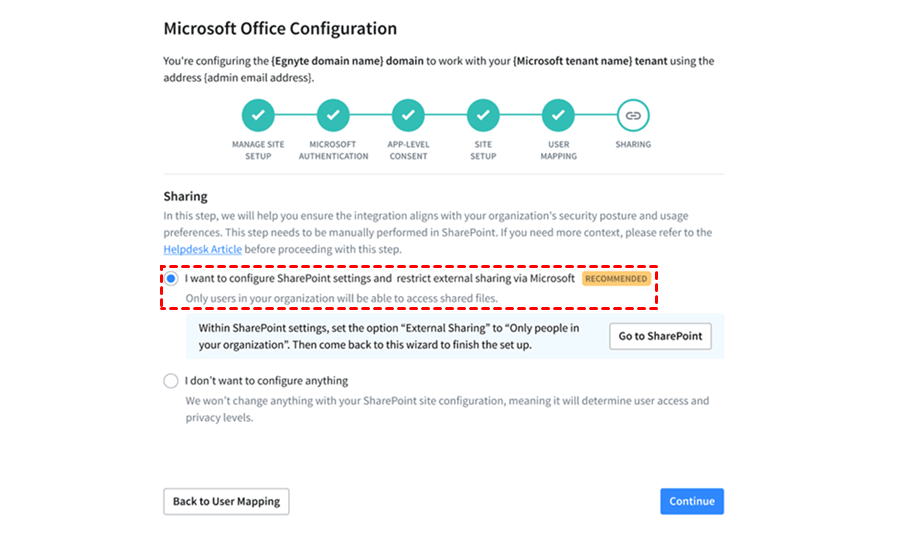Select the restrict external sharing radio button
The height and width of the screenshot is (544, 900).
171,279
